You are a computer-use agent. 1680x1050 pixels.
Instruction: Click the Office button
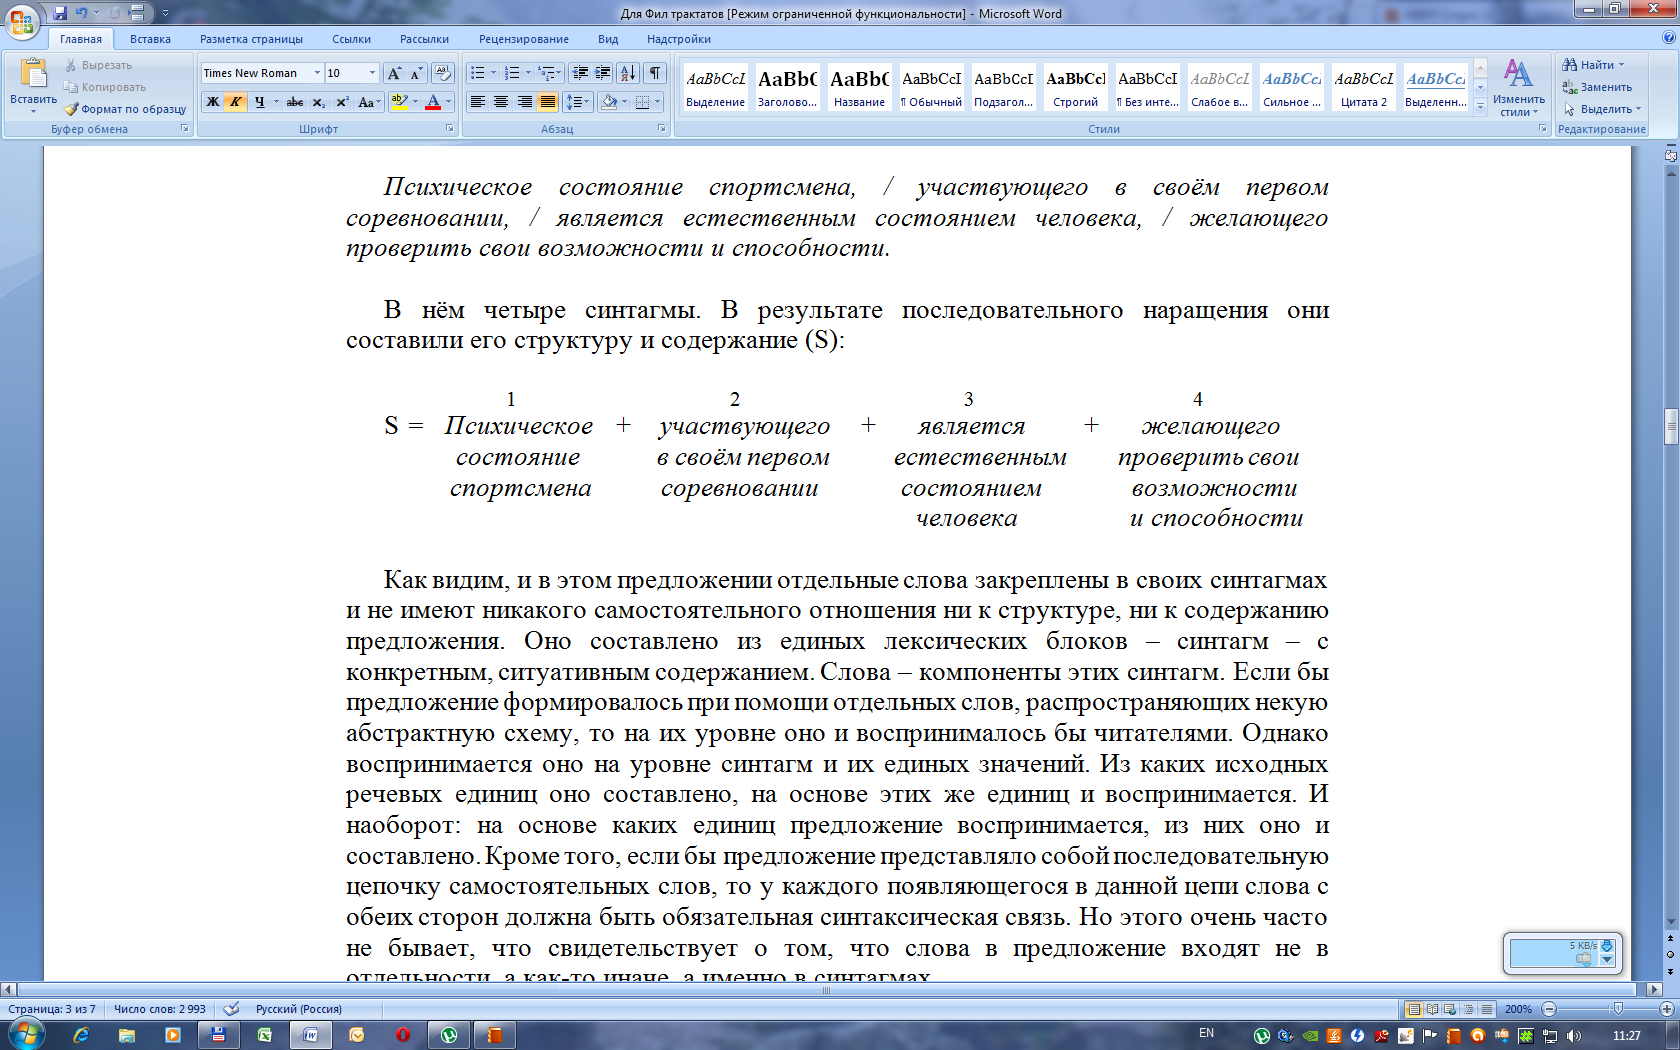point(22,21)
